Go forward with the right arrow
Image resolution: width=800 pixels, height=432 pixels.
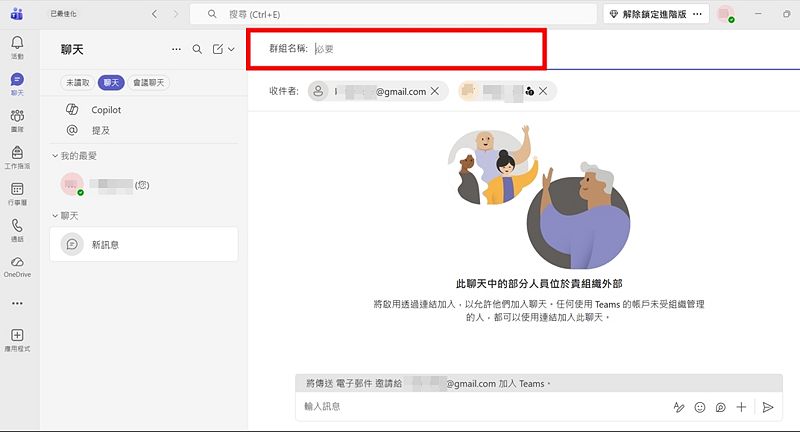pos(176,14)
